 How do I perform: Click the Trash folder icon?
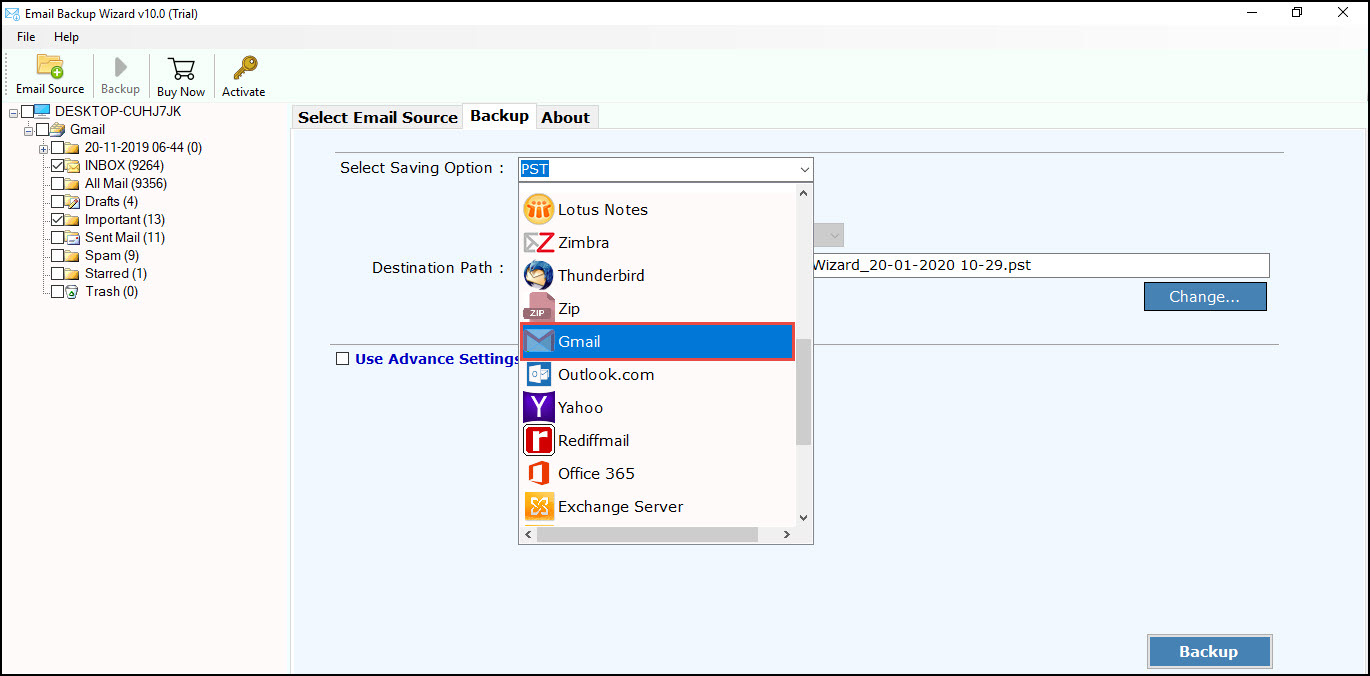(x=73, y=291)
